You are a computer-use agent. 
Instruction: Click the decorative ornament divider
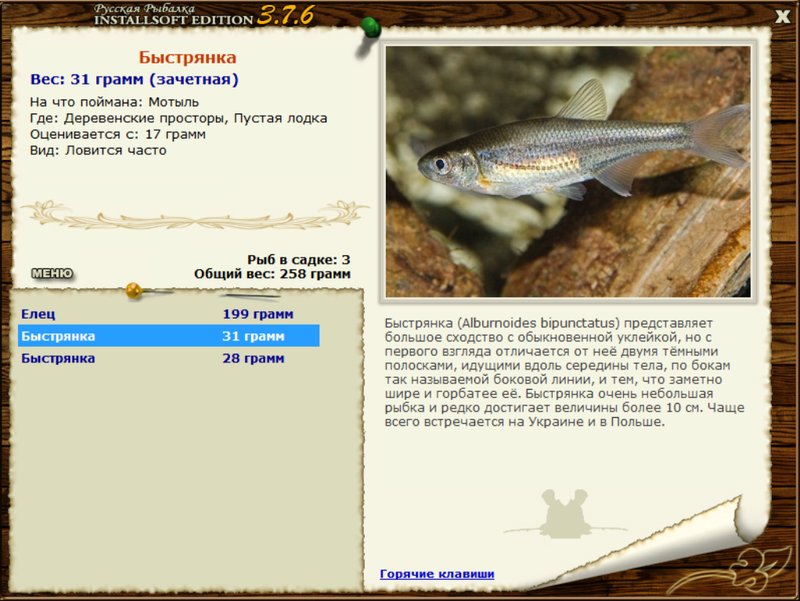[x=194, y=215]
